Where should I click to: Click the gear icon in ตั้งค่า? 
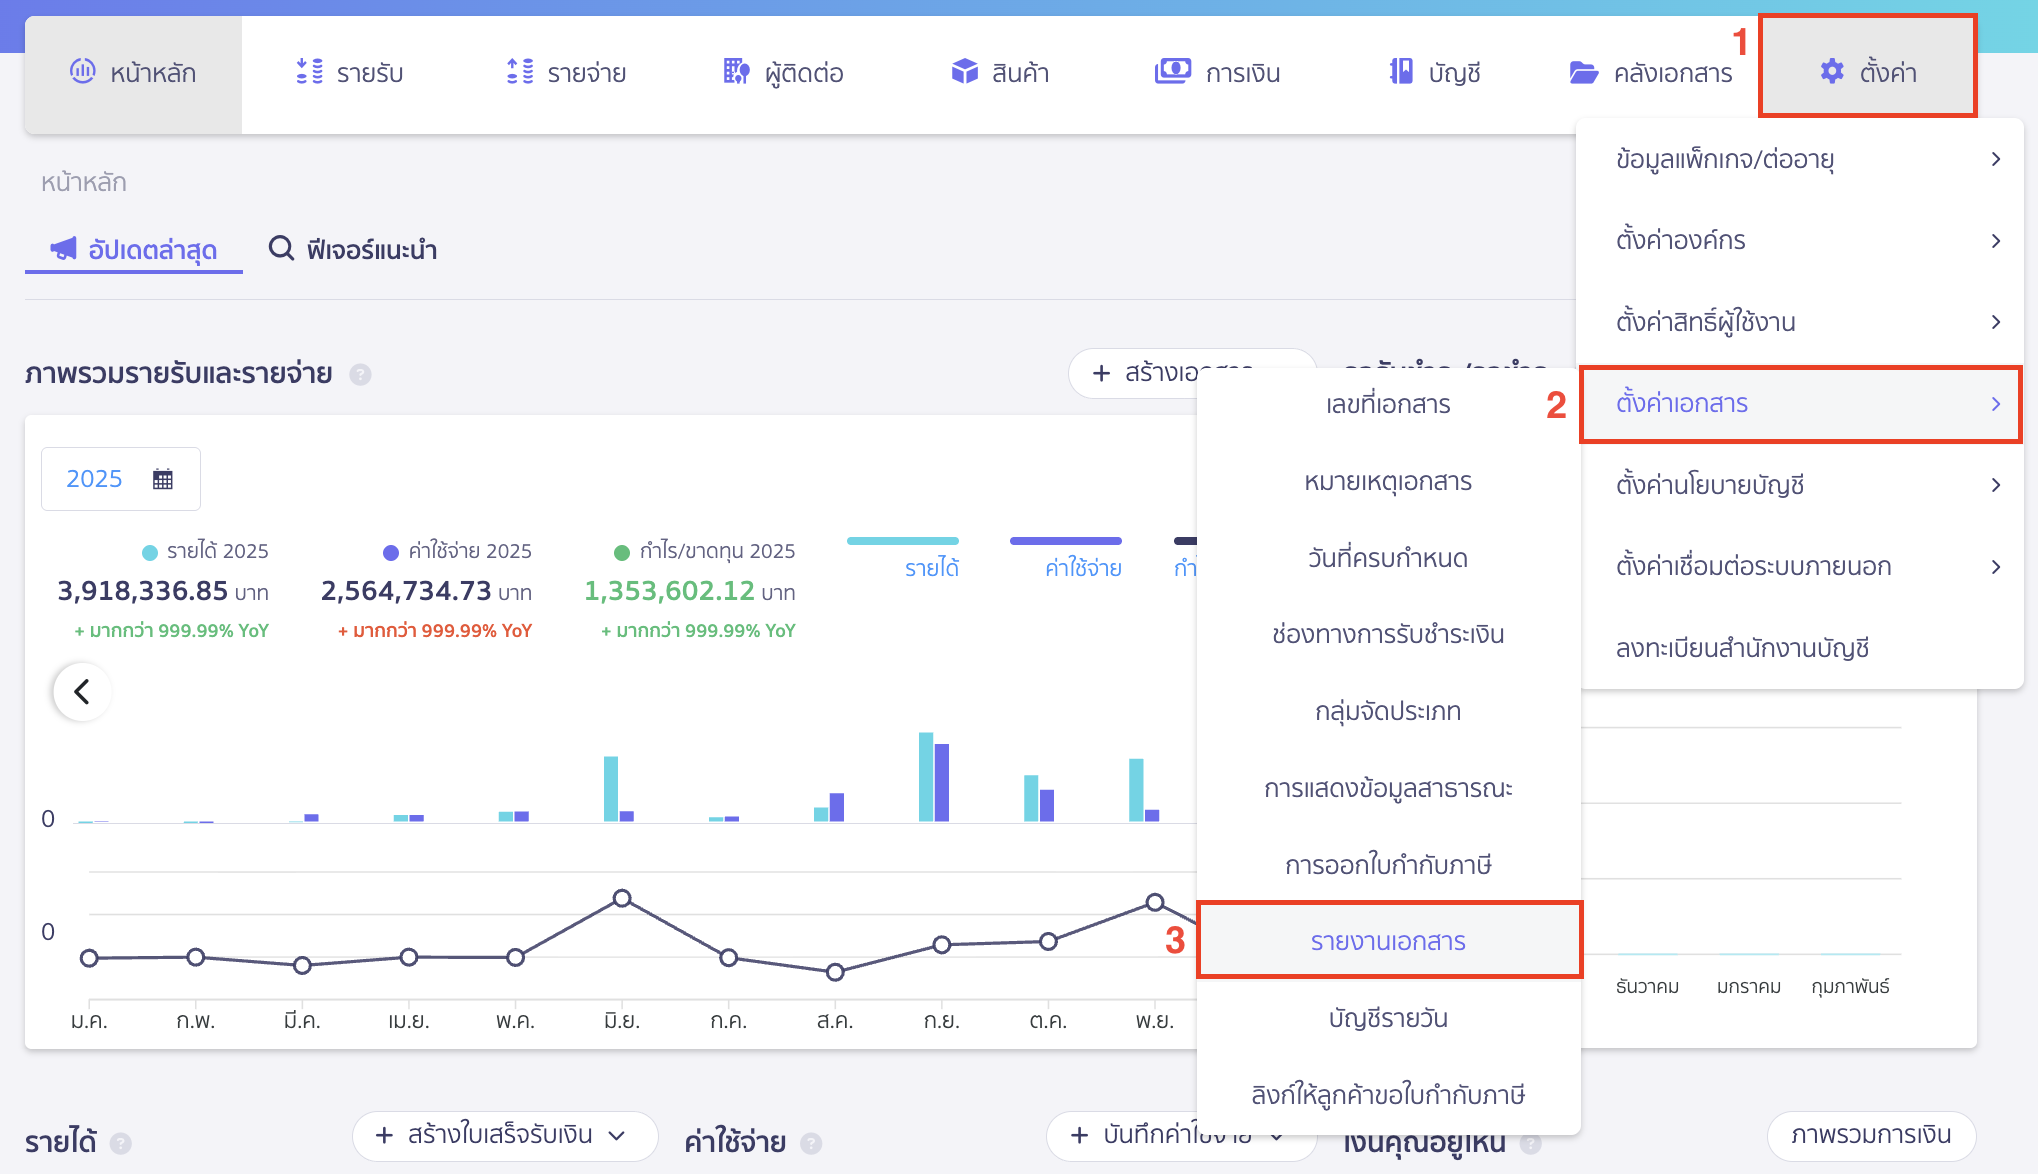click(1832, 71)
